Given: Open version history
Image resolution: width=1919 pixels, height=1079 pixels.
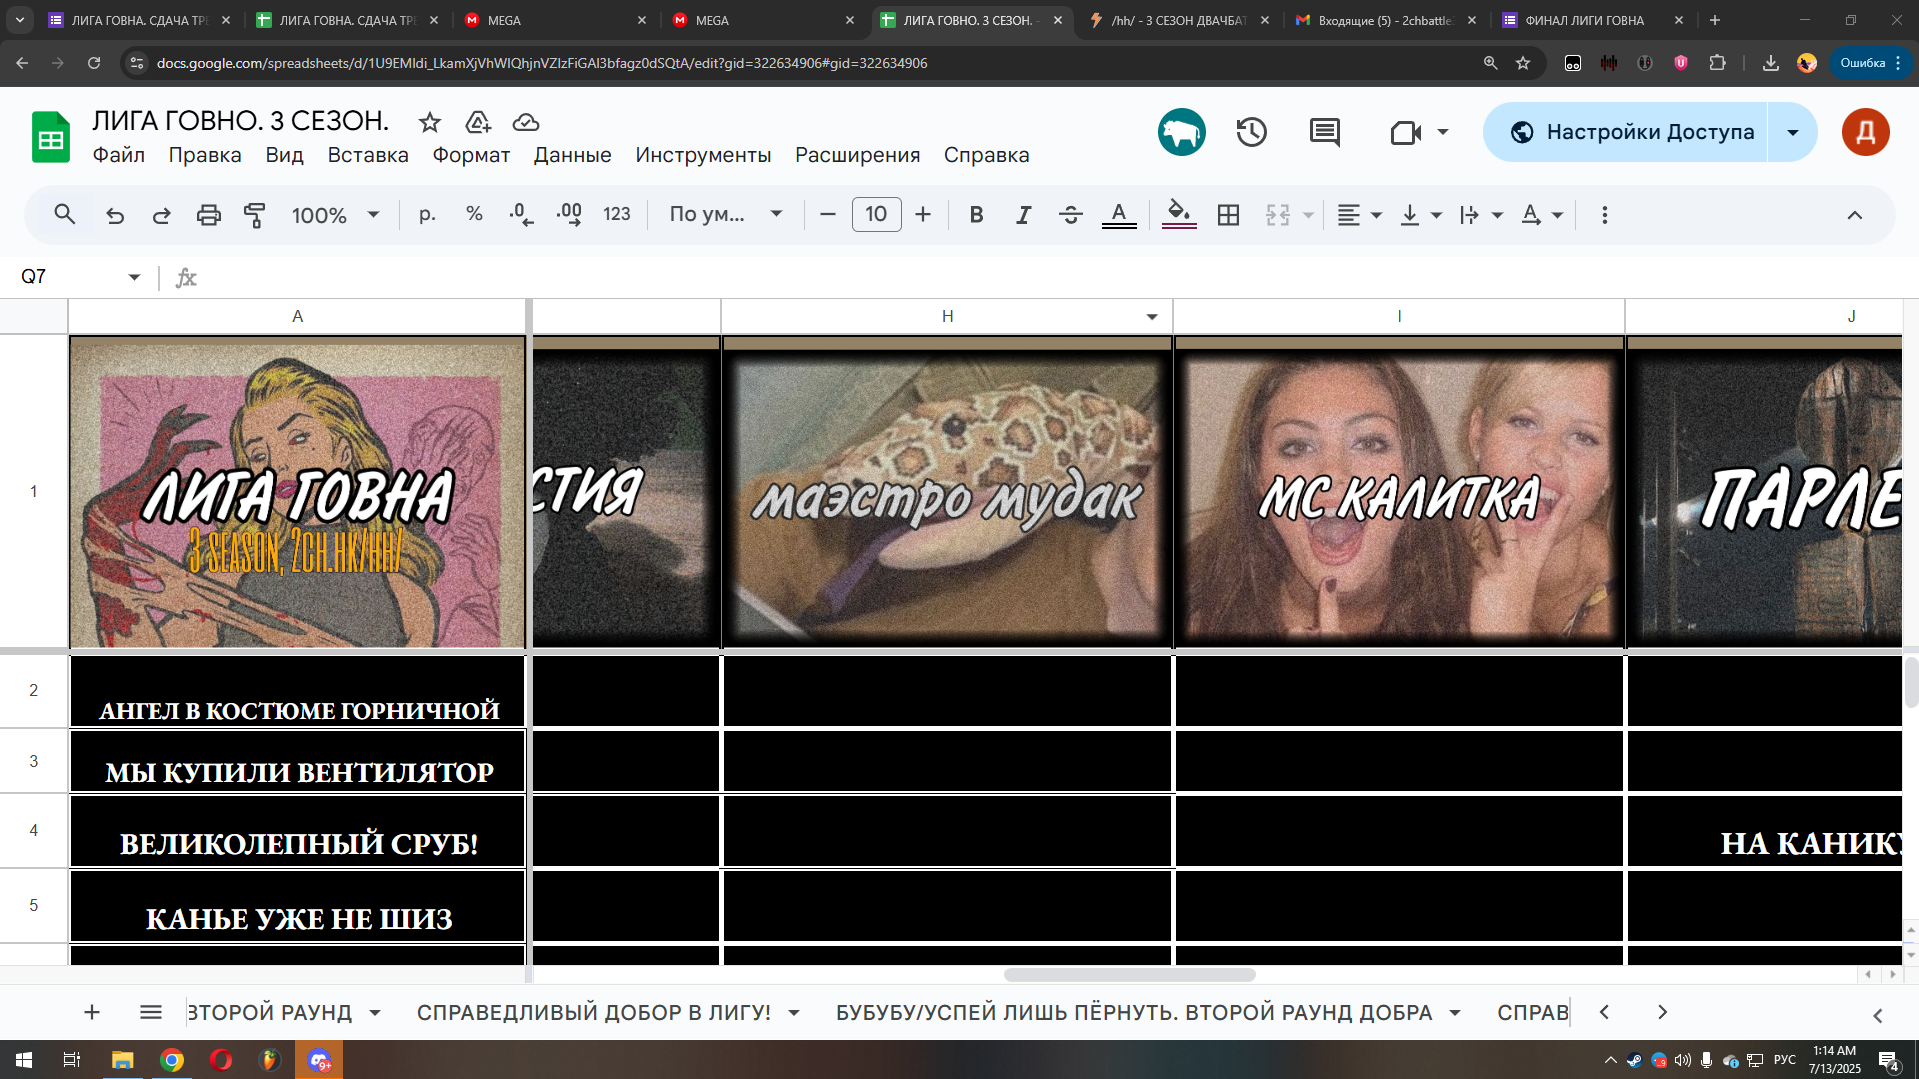Looking at the screenshot, I should tap(1252, 132).
